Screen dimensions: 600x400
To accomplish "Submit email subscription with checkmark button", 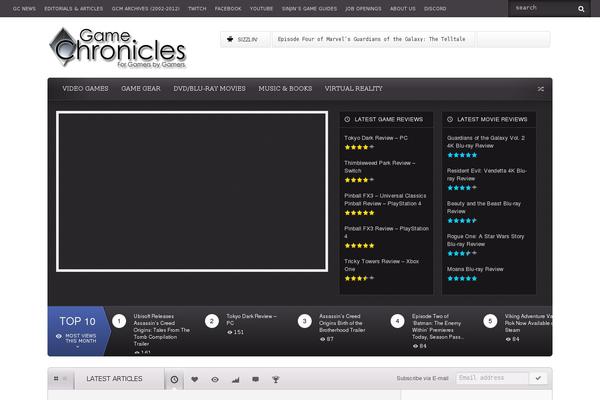I will [x=538, y=378].
